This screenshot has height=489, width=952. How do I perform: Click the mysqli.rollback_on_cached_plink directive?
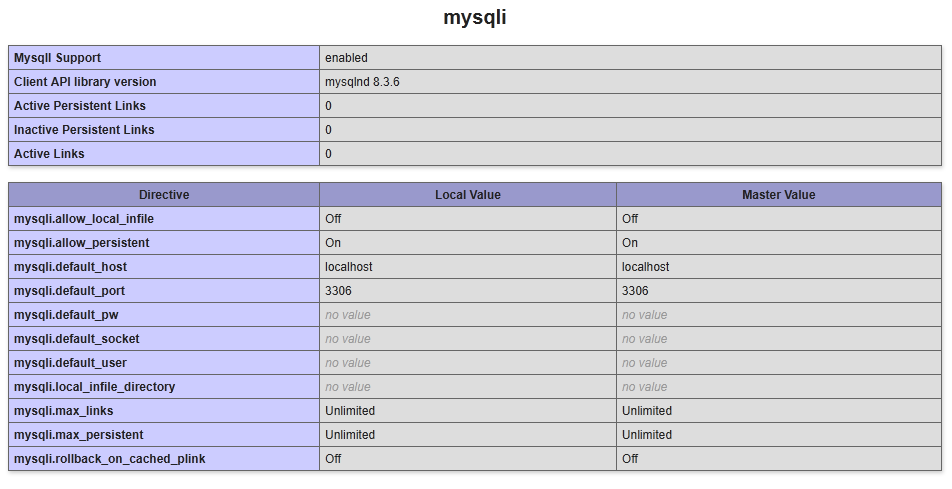110,459
